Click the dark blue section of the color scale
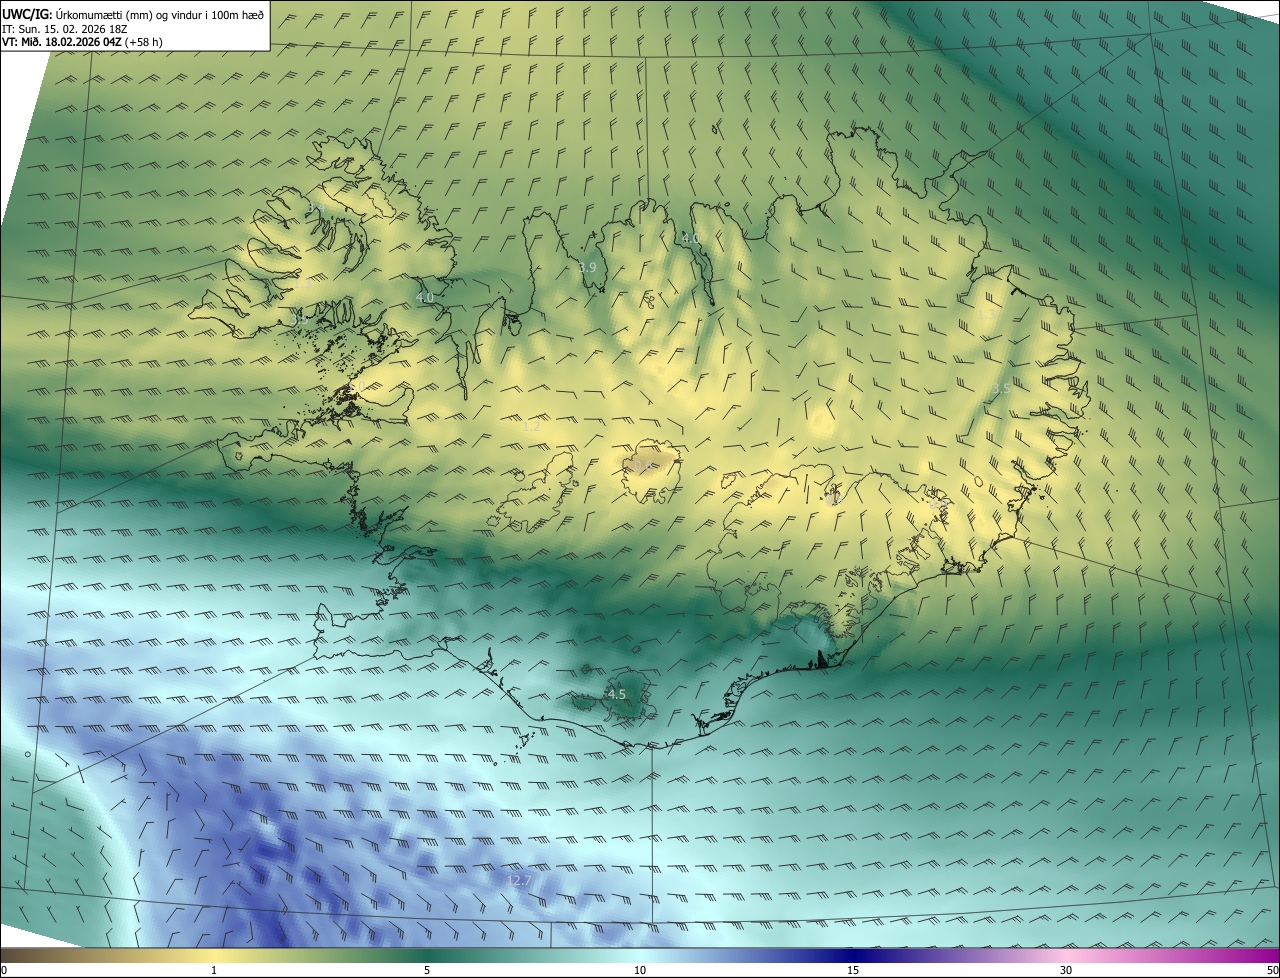The height and width of the screenshot is (978, 1280). 853,956
